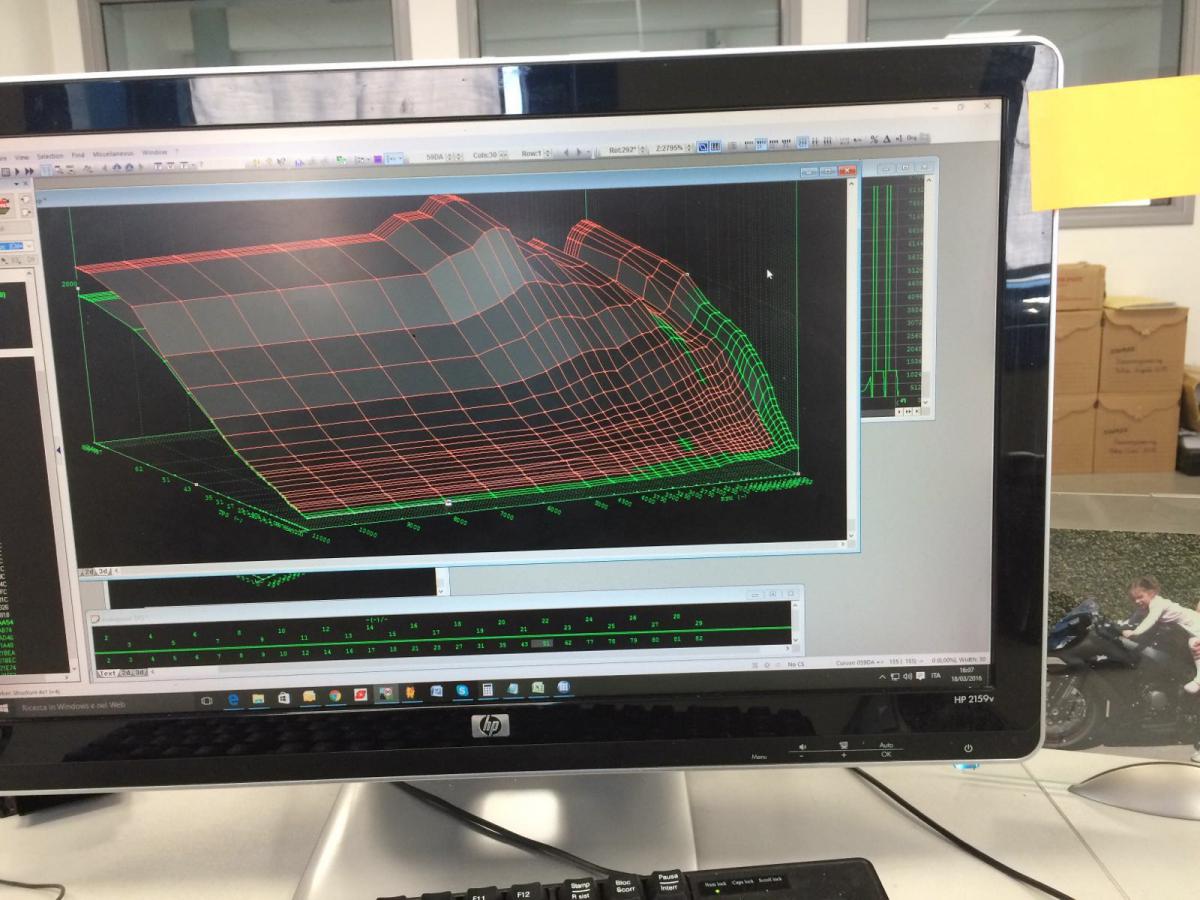Click the delta (Δ) toolbar icon
This screenshot has width=1200, height=900.
click(x=887, y=139)
